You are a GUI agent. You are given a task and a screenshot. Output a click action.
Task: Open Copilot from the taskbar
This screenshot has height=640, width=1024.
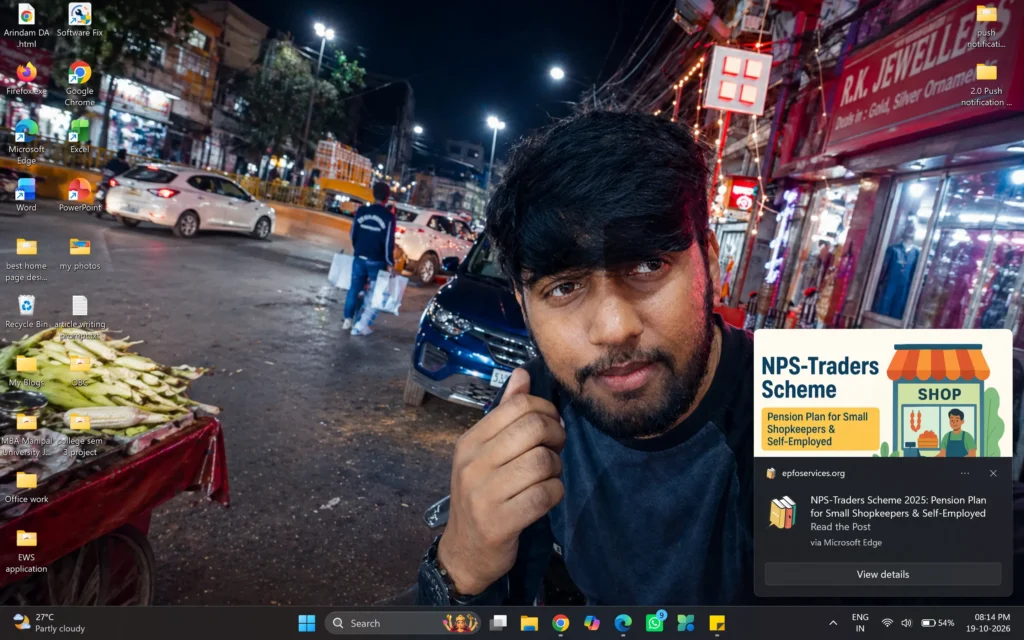[592, 623]
